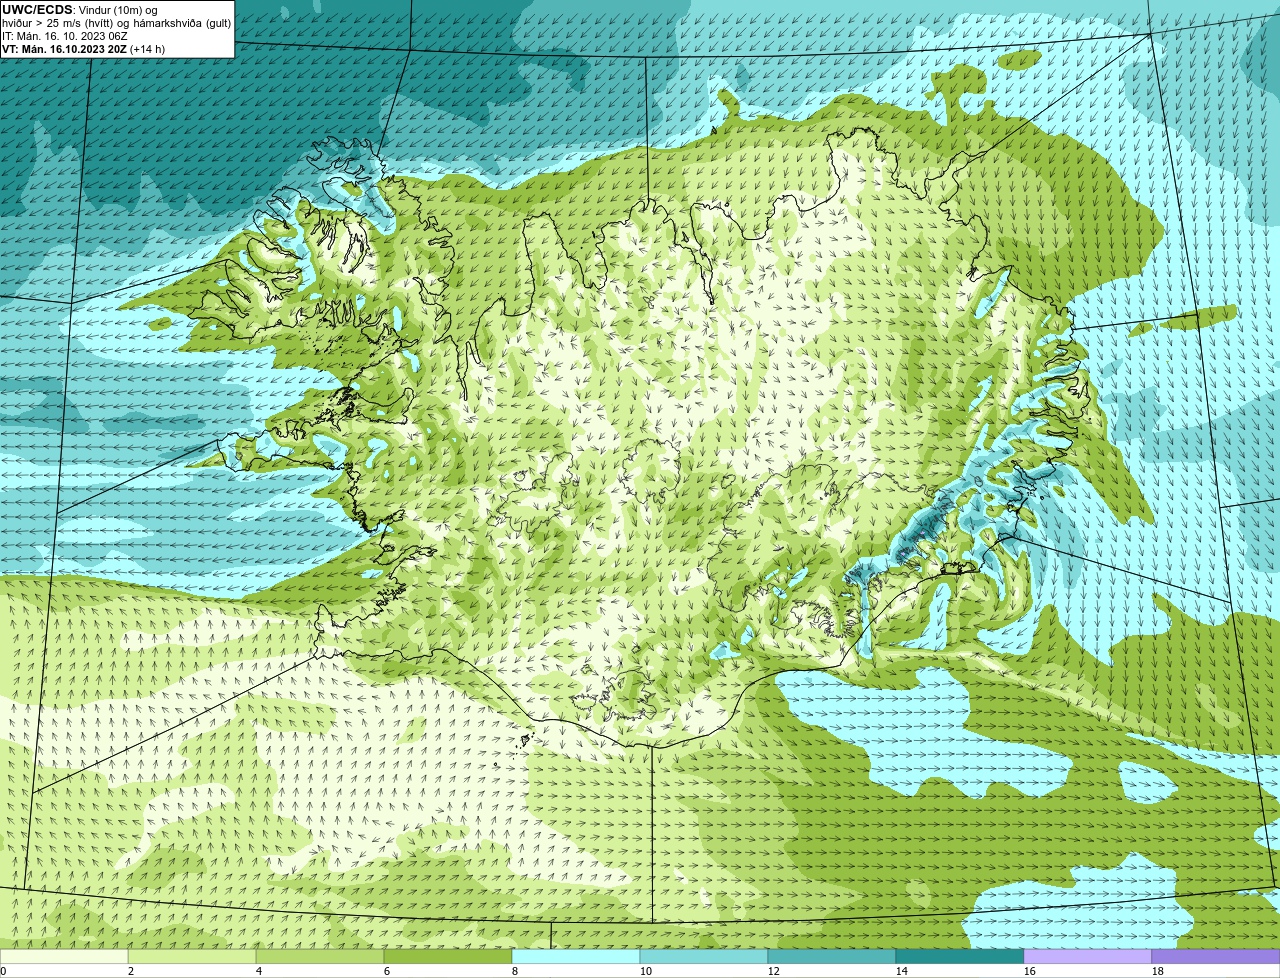Click the 8–10 m/s light cyan legend swatch

tap(576, 957)
